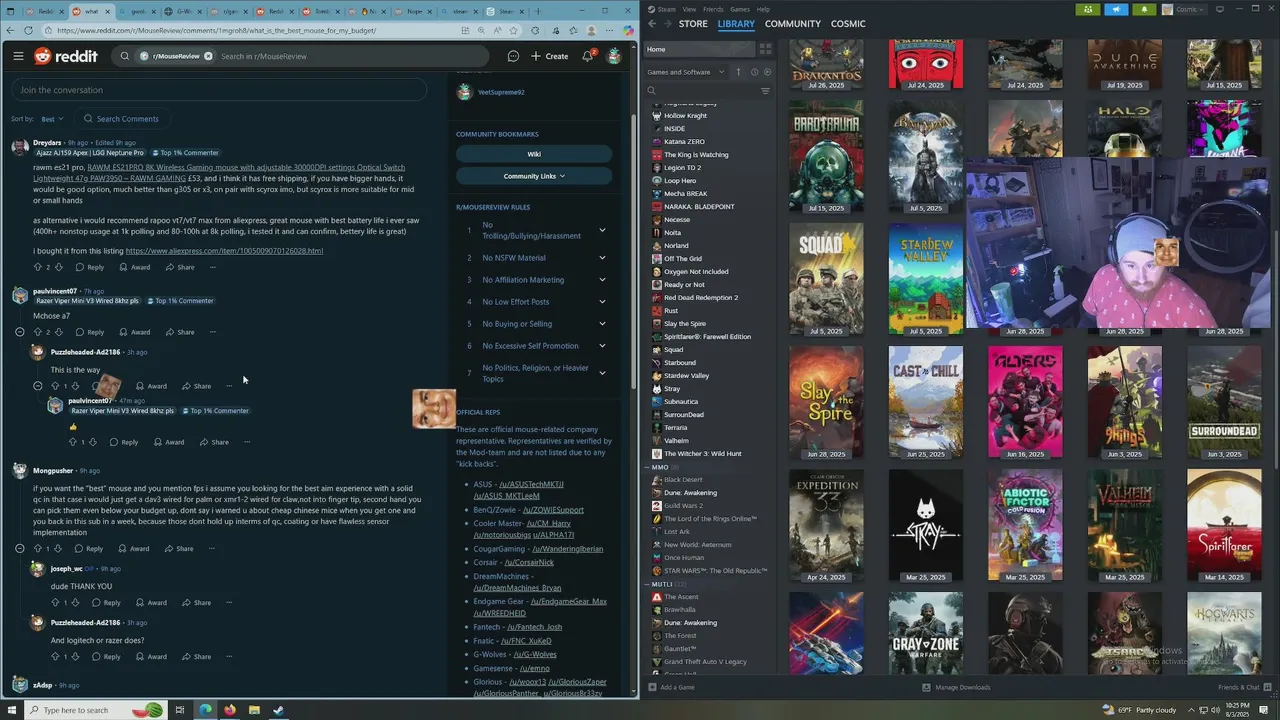Viewport: 1280px width, 720px height.
Task: Upvote the Dreydars comment
Action: [38, 267]
